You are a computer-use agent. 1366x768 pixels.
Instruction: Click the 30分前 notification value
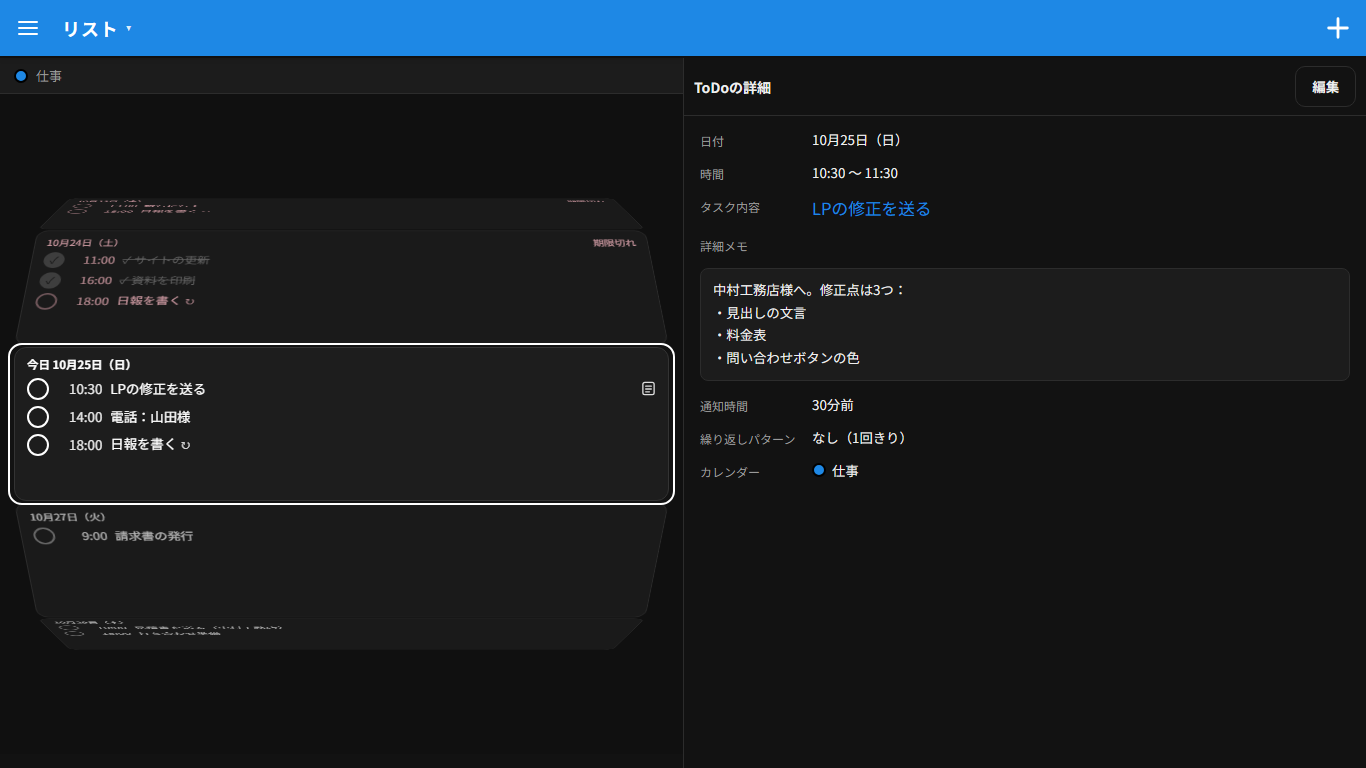coord(833,405)
